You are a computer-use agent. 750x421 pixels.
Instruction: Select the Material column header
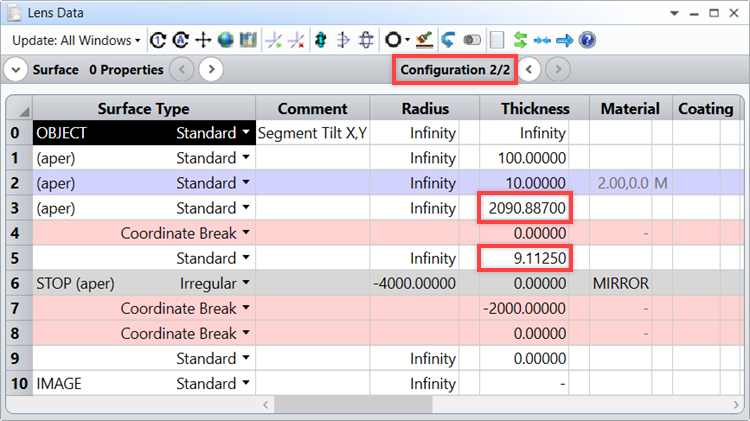tap(630, 108)
